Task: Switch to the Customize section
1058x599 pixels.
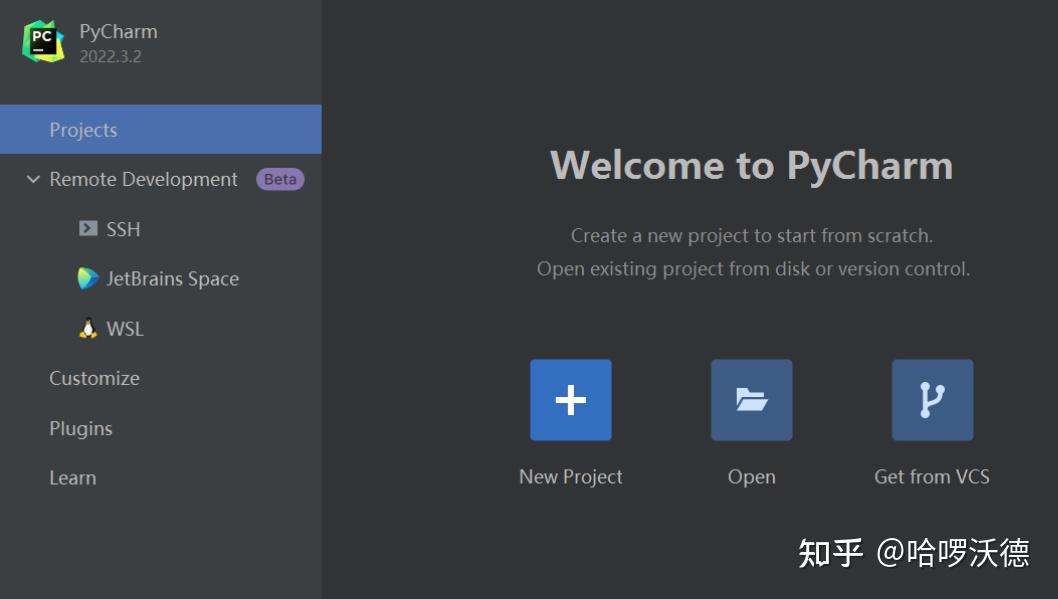Action: (x=94, y=378)
